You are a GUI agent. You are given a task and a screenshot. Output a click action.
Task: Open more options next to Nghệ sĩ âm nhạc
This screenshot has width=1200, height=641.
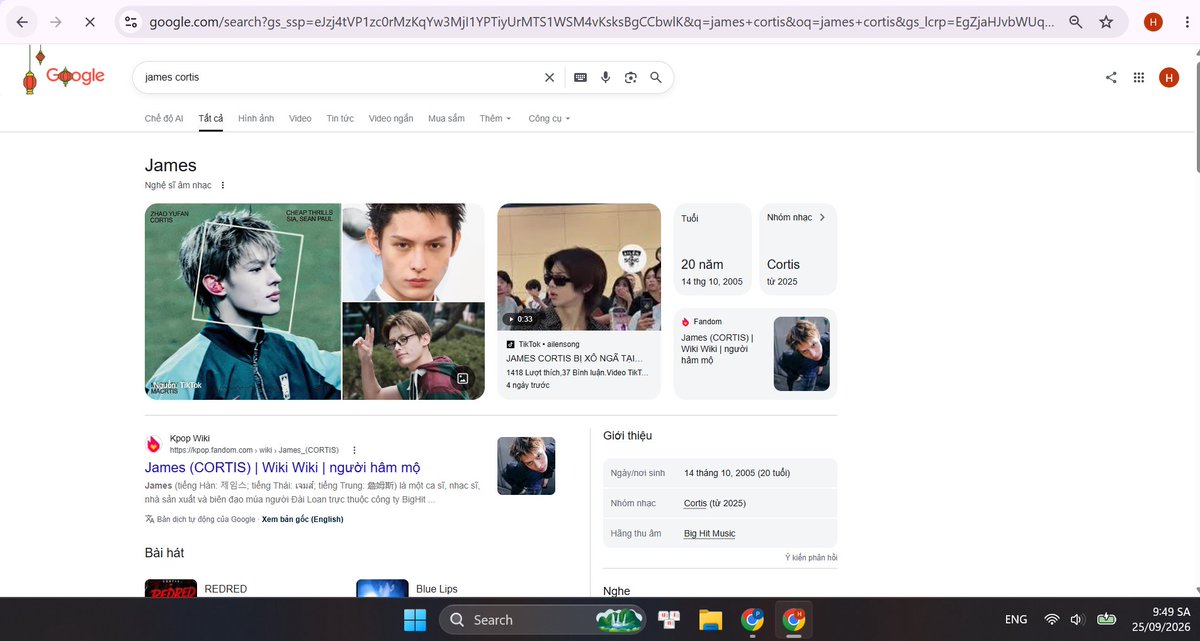click(x=223, y=185)
